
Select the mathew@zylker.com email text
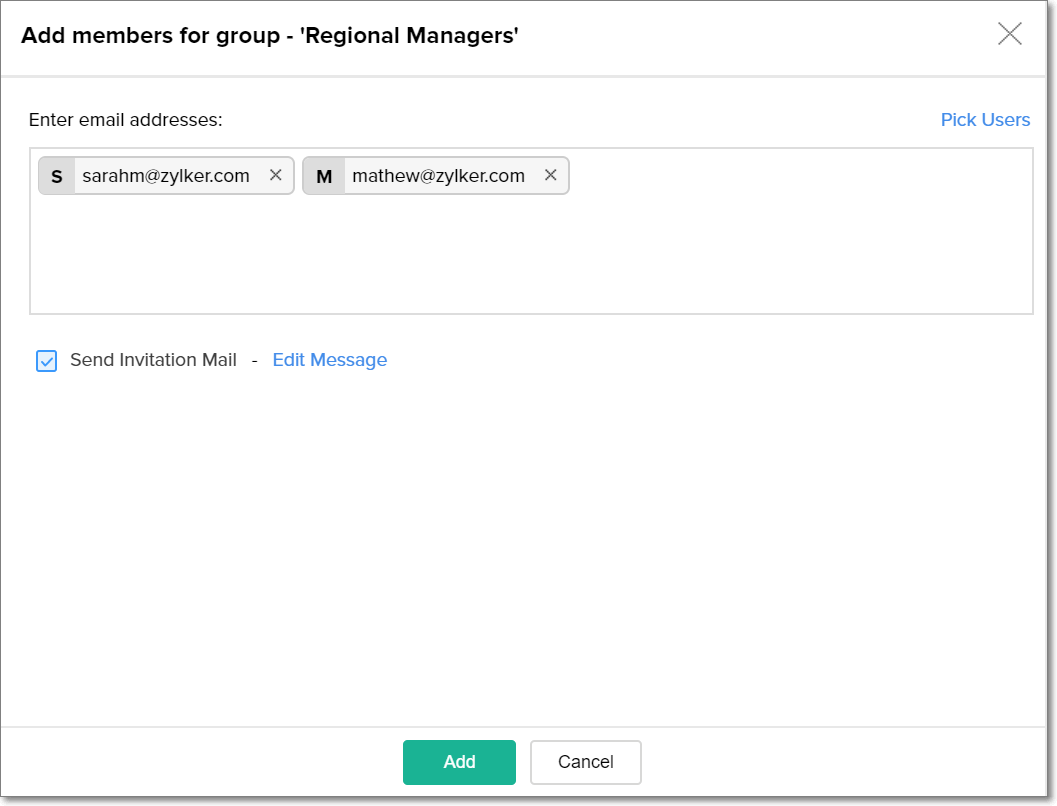point(438,176)
